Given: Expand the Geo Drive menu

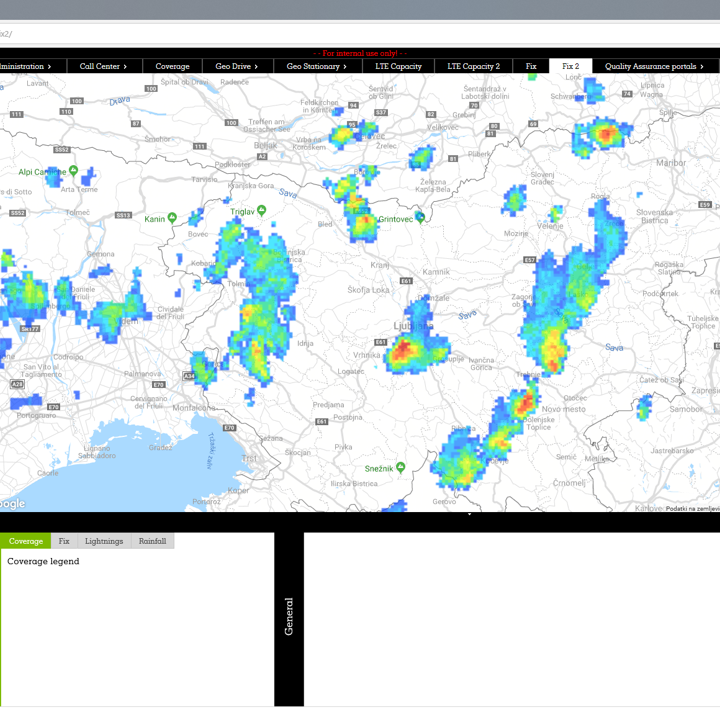Looking at the screenshot, I should (236, 66).
